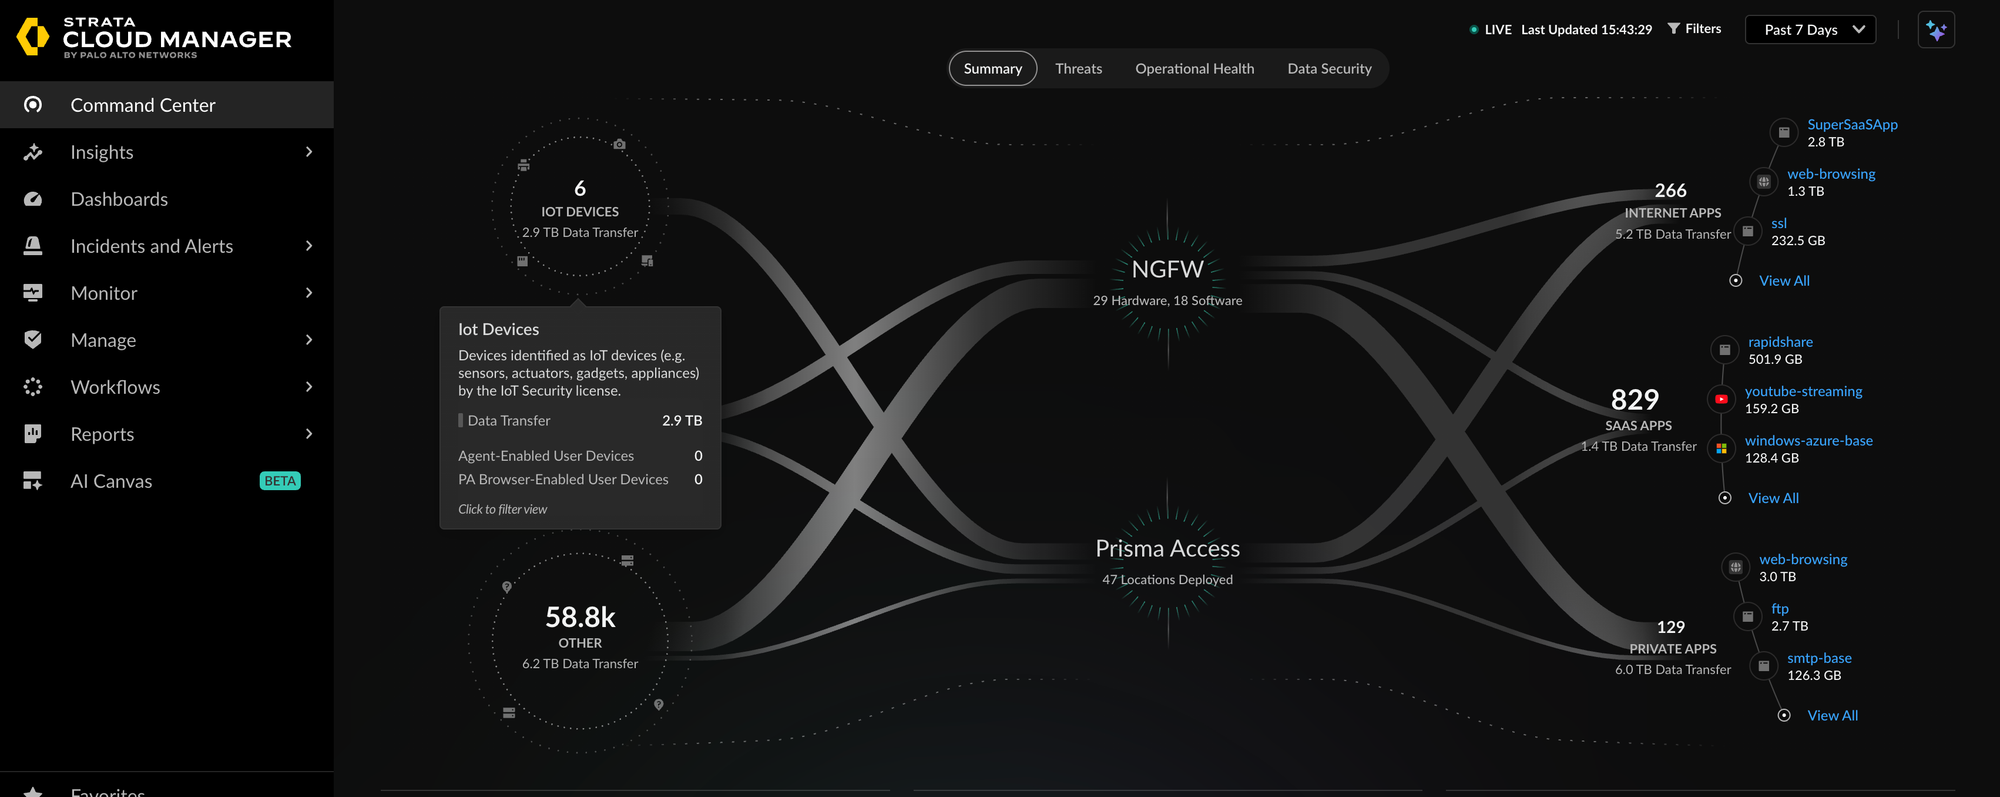The height and width of the screenshot is (797, 2000).
Task: Click the PA Browser-Enabled User Devices row
Action: [x=580, y=480]
